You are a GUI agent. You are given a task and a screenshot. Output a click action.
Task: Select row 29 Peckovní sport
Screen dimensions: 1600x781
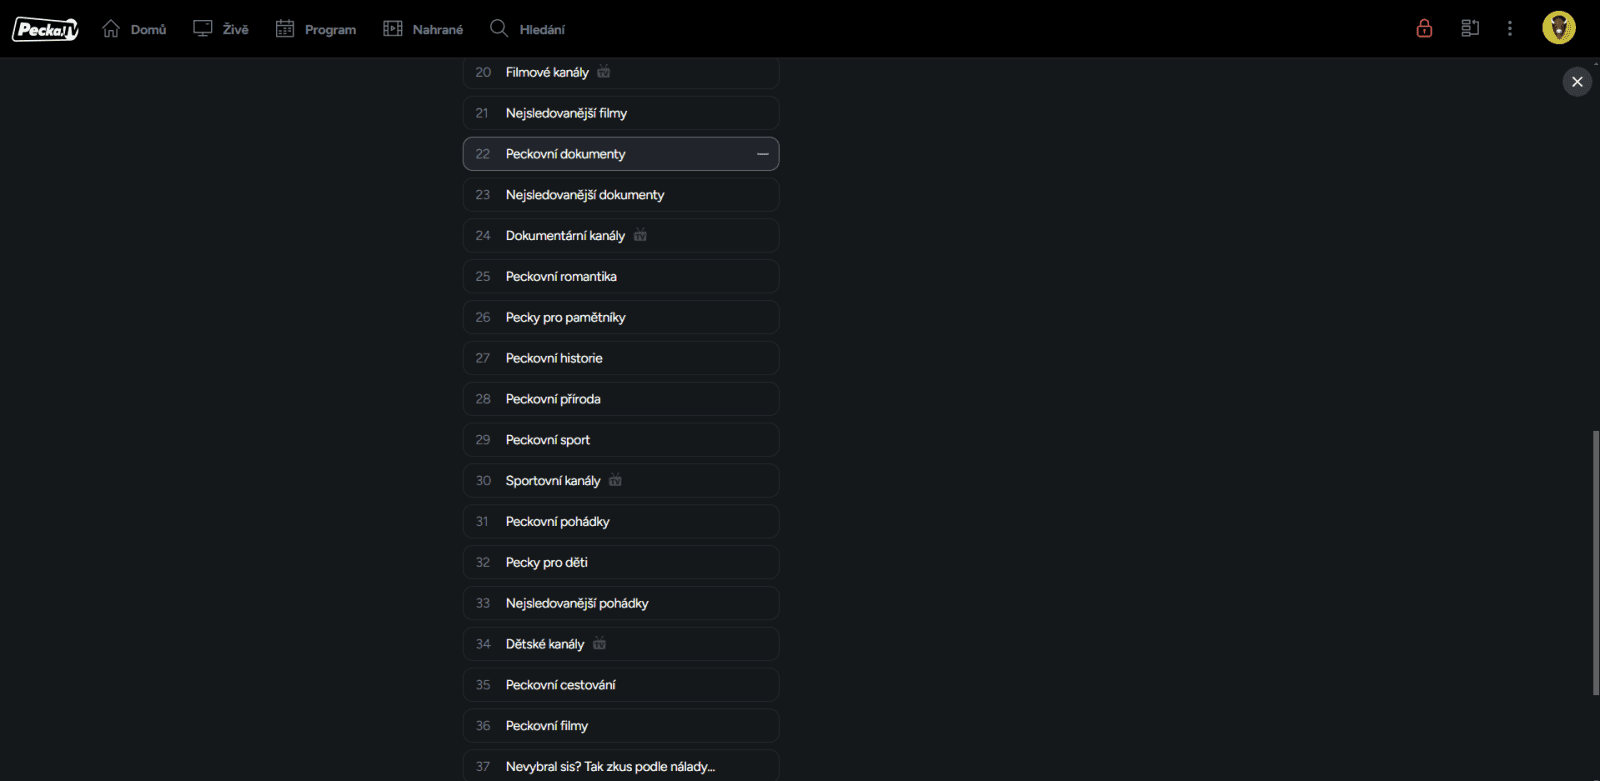coord(621,440)
